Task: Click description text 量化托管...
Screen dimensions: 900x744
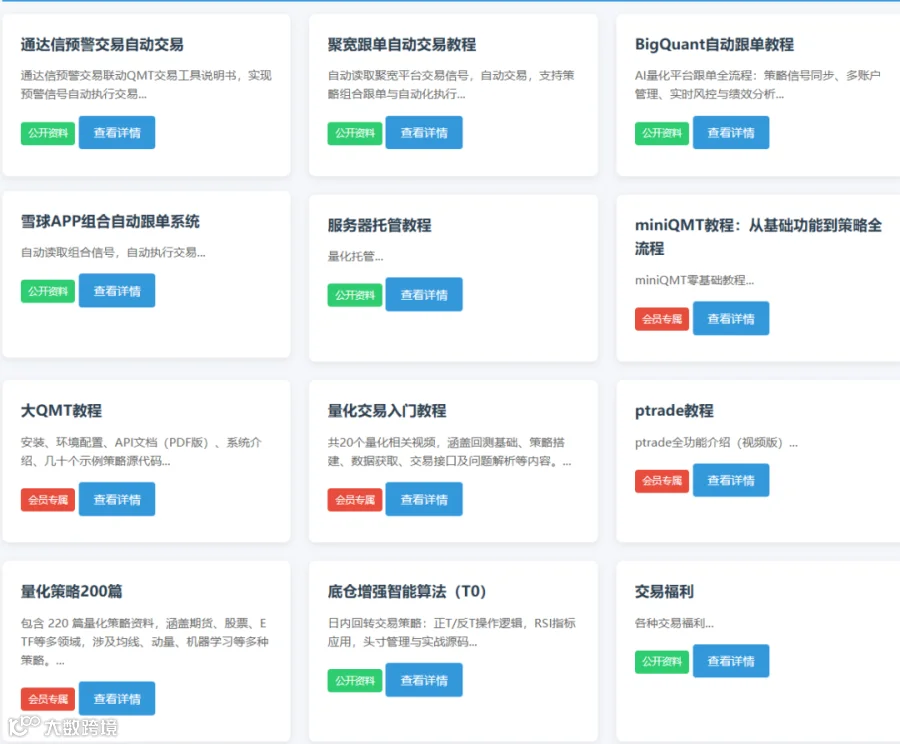Action: [355, 257]
